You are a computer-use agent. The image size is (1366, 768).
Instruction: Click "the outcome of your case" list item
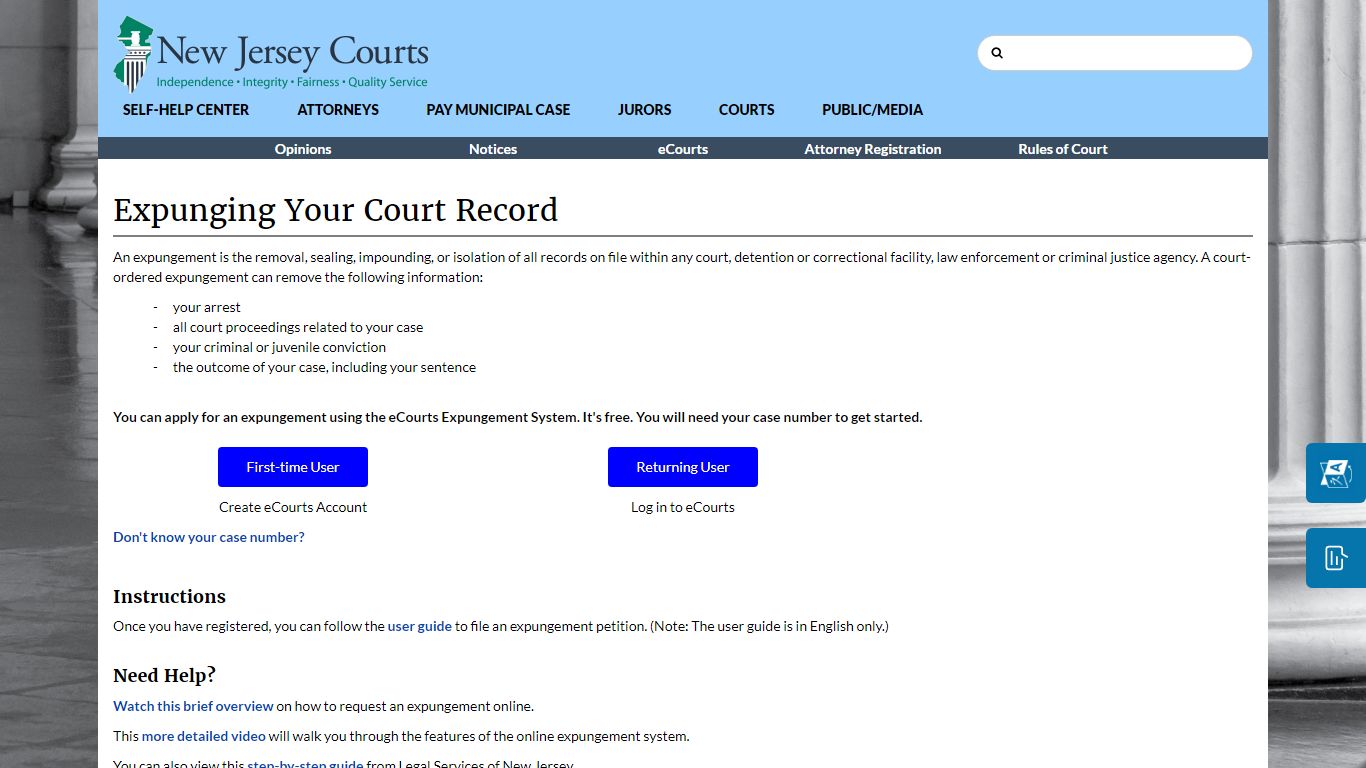(x=324, y=367)
